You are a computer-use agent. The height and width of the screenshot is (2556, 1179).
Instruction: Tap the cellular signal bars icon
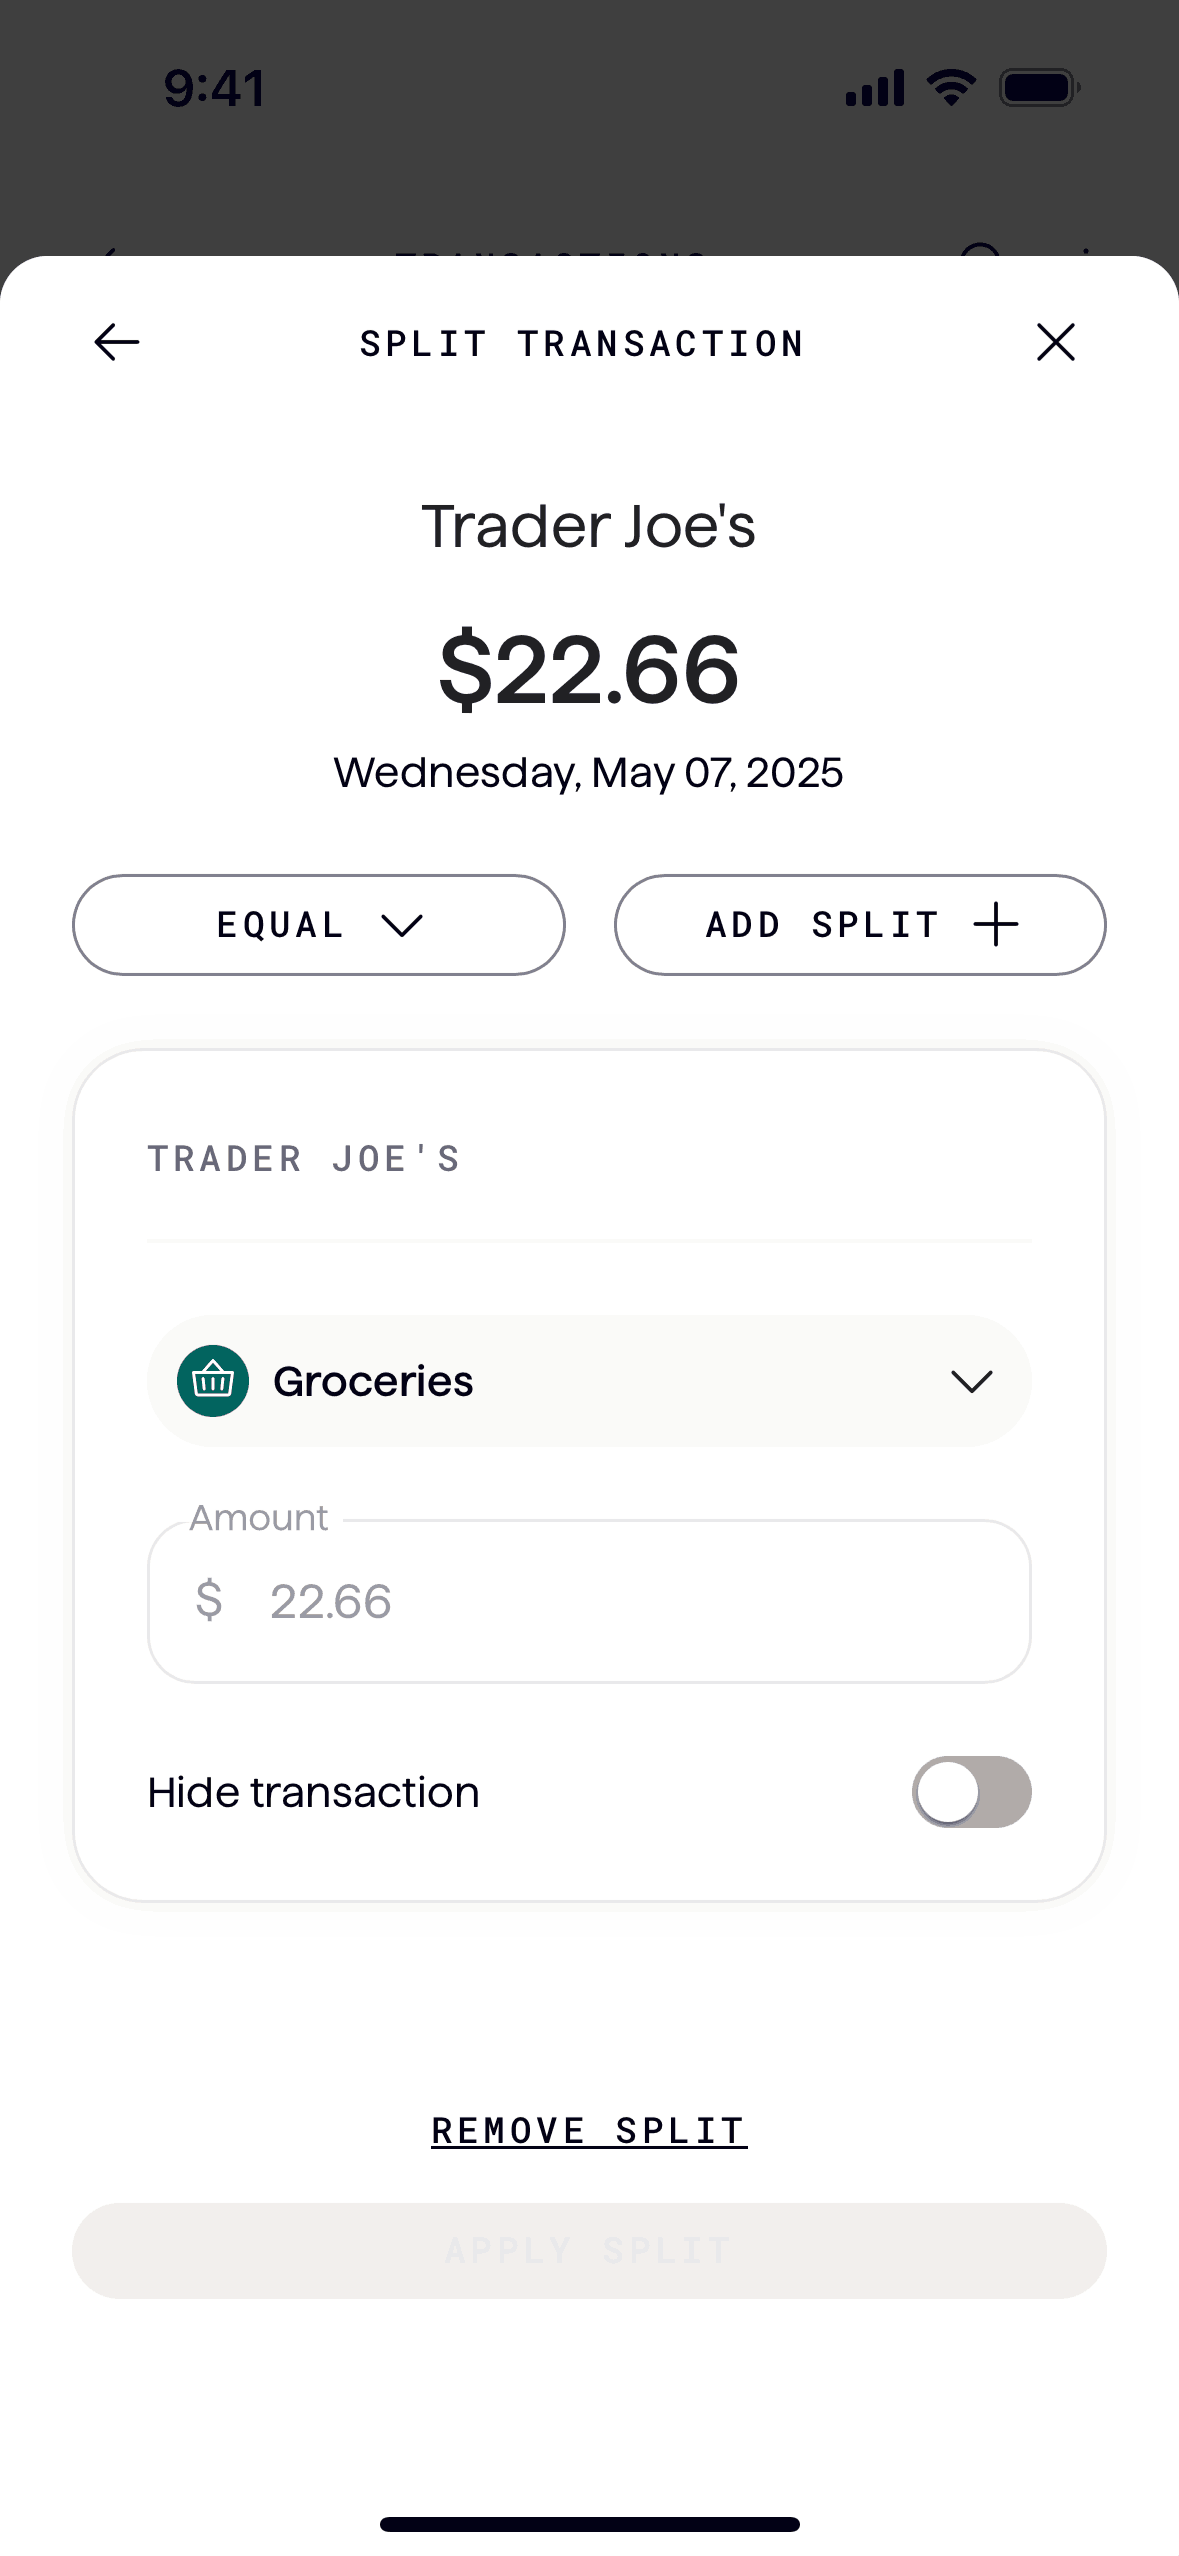[x=875, y=88]
